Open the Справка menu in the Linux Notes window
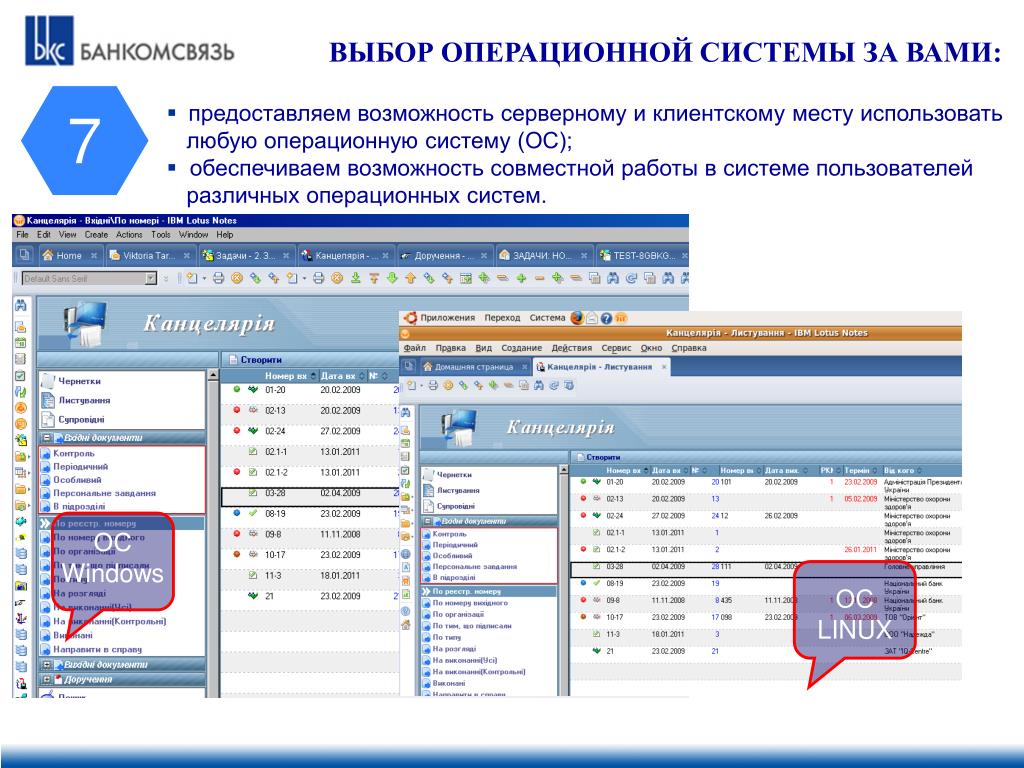The image size is (1024, 768). (689, 348)
